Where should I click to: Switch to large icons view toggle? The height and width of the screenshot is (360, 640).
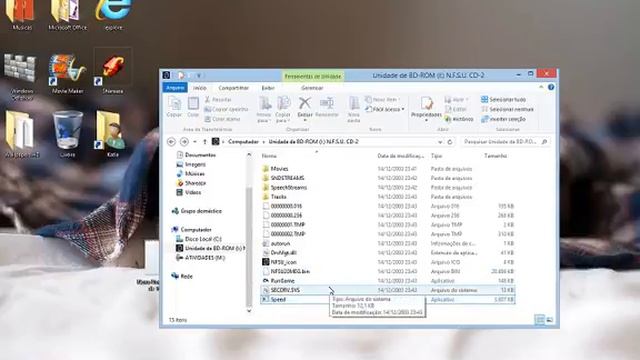pyautogui.click(x=549, y=320)
